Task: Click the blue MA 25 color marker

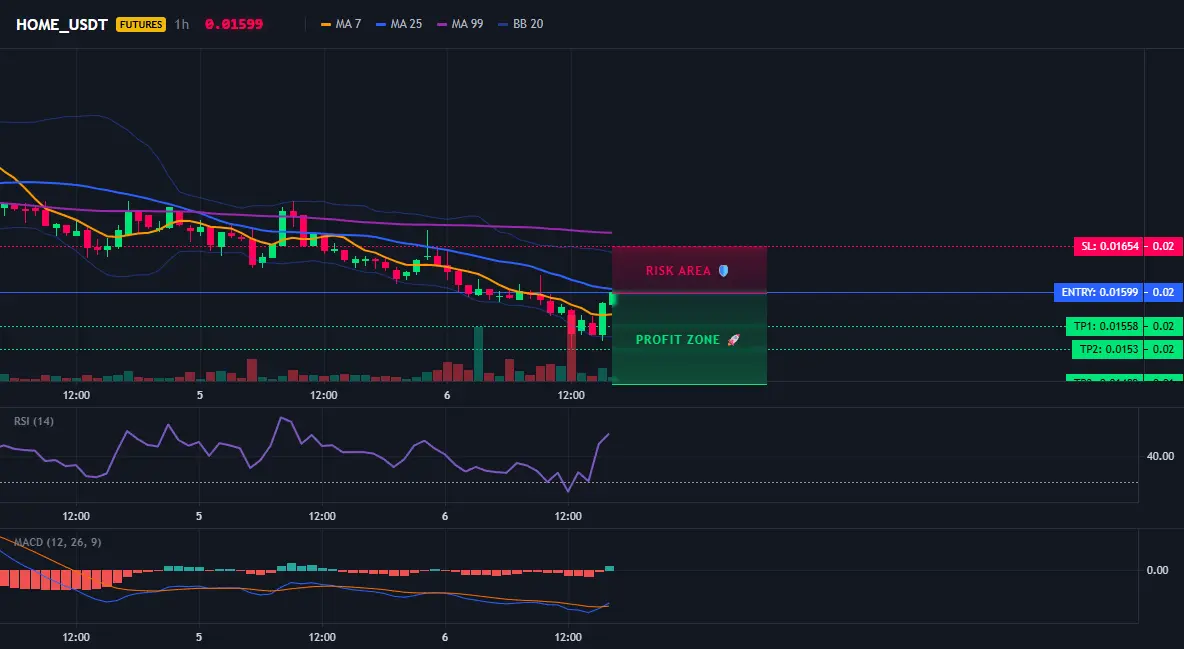Action: [381, 25]
